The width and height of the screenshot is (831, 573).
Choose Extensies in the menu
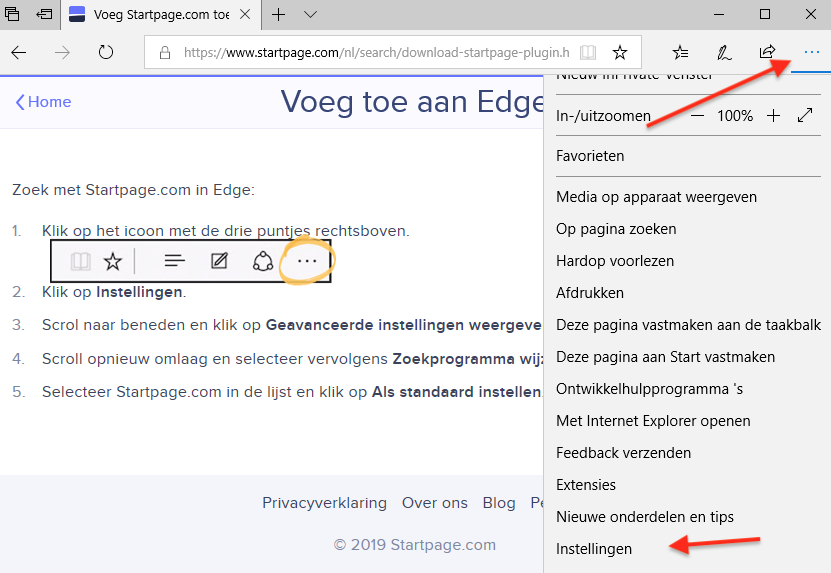click(586, 485)
